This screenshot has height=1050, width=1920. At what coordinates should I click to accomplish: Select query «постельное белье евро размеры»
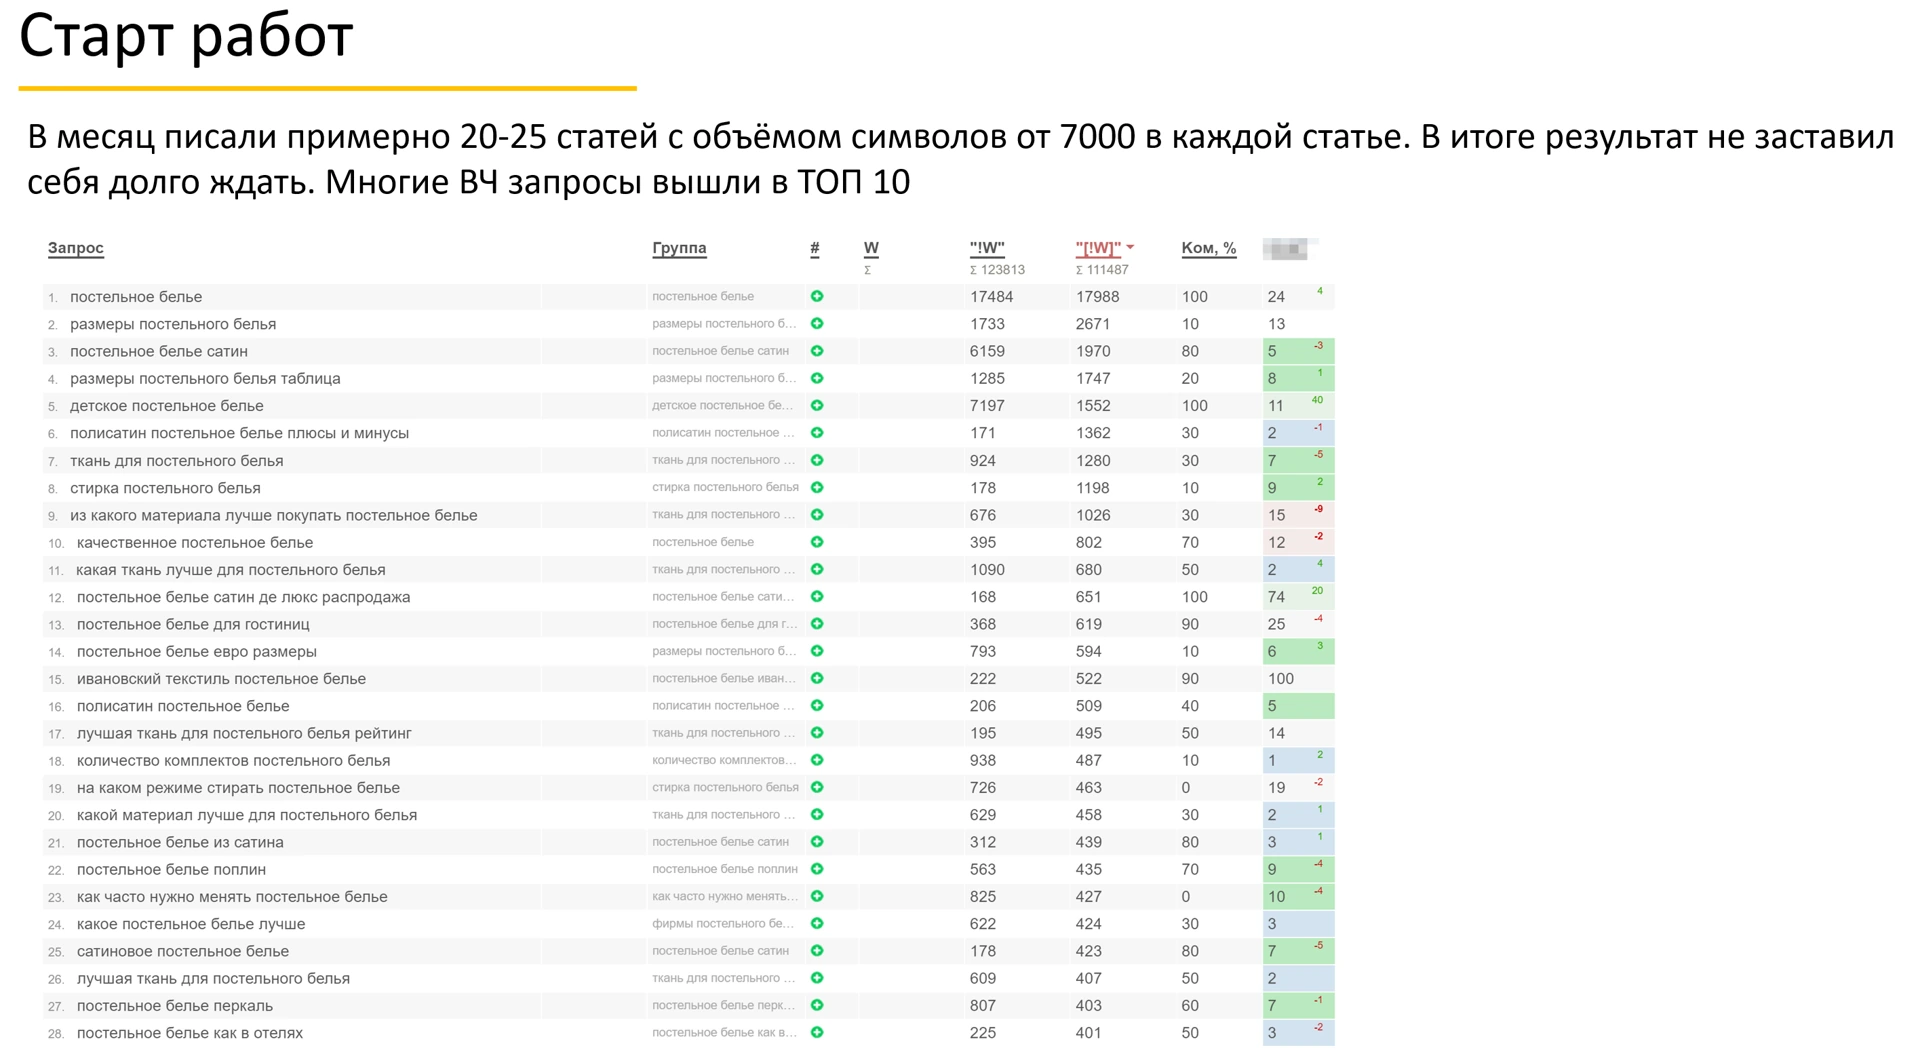tap(197, 652)
